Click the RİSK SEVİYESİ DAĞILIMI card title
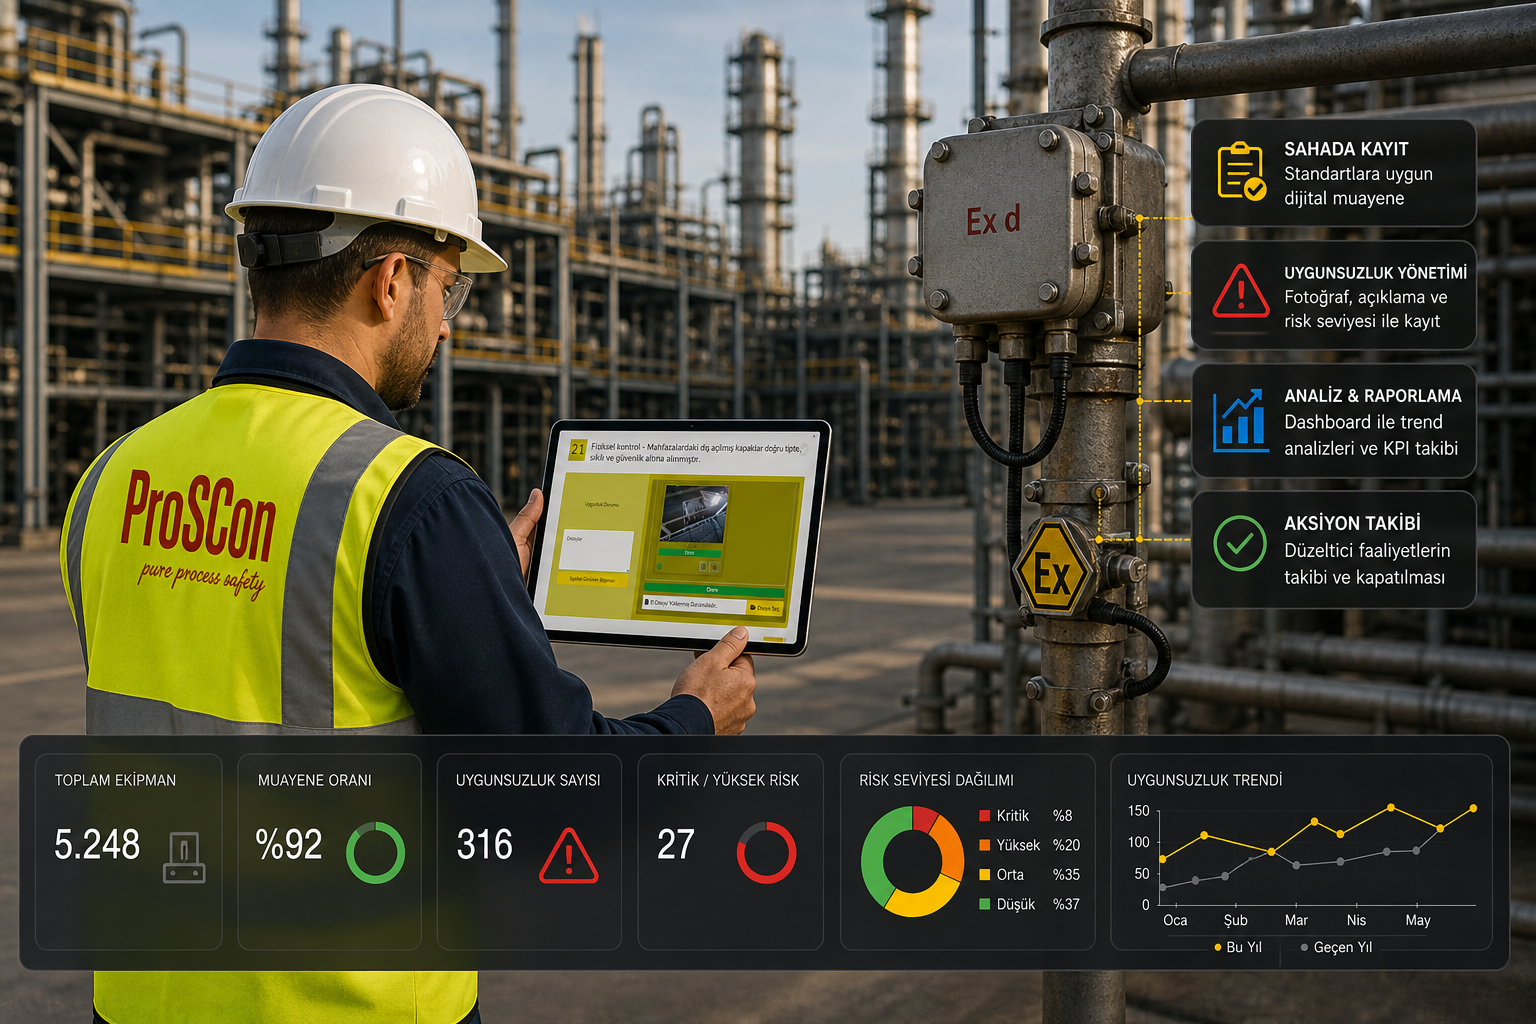The image size is (1536, 1024). coord(936,780)
